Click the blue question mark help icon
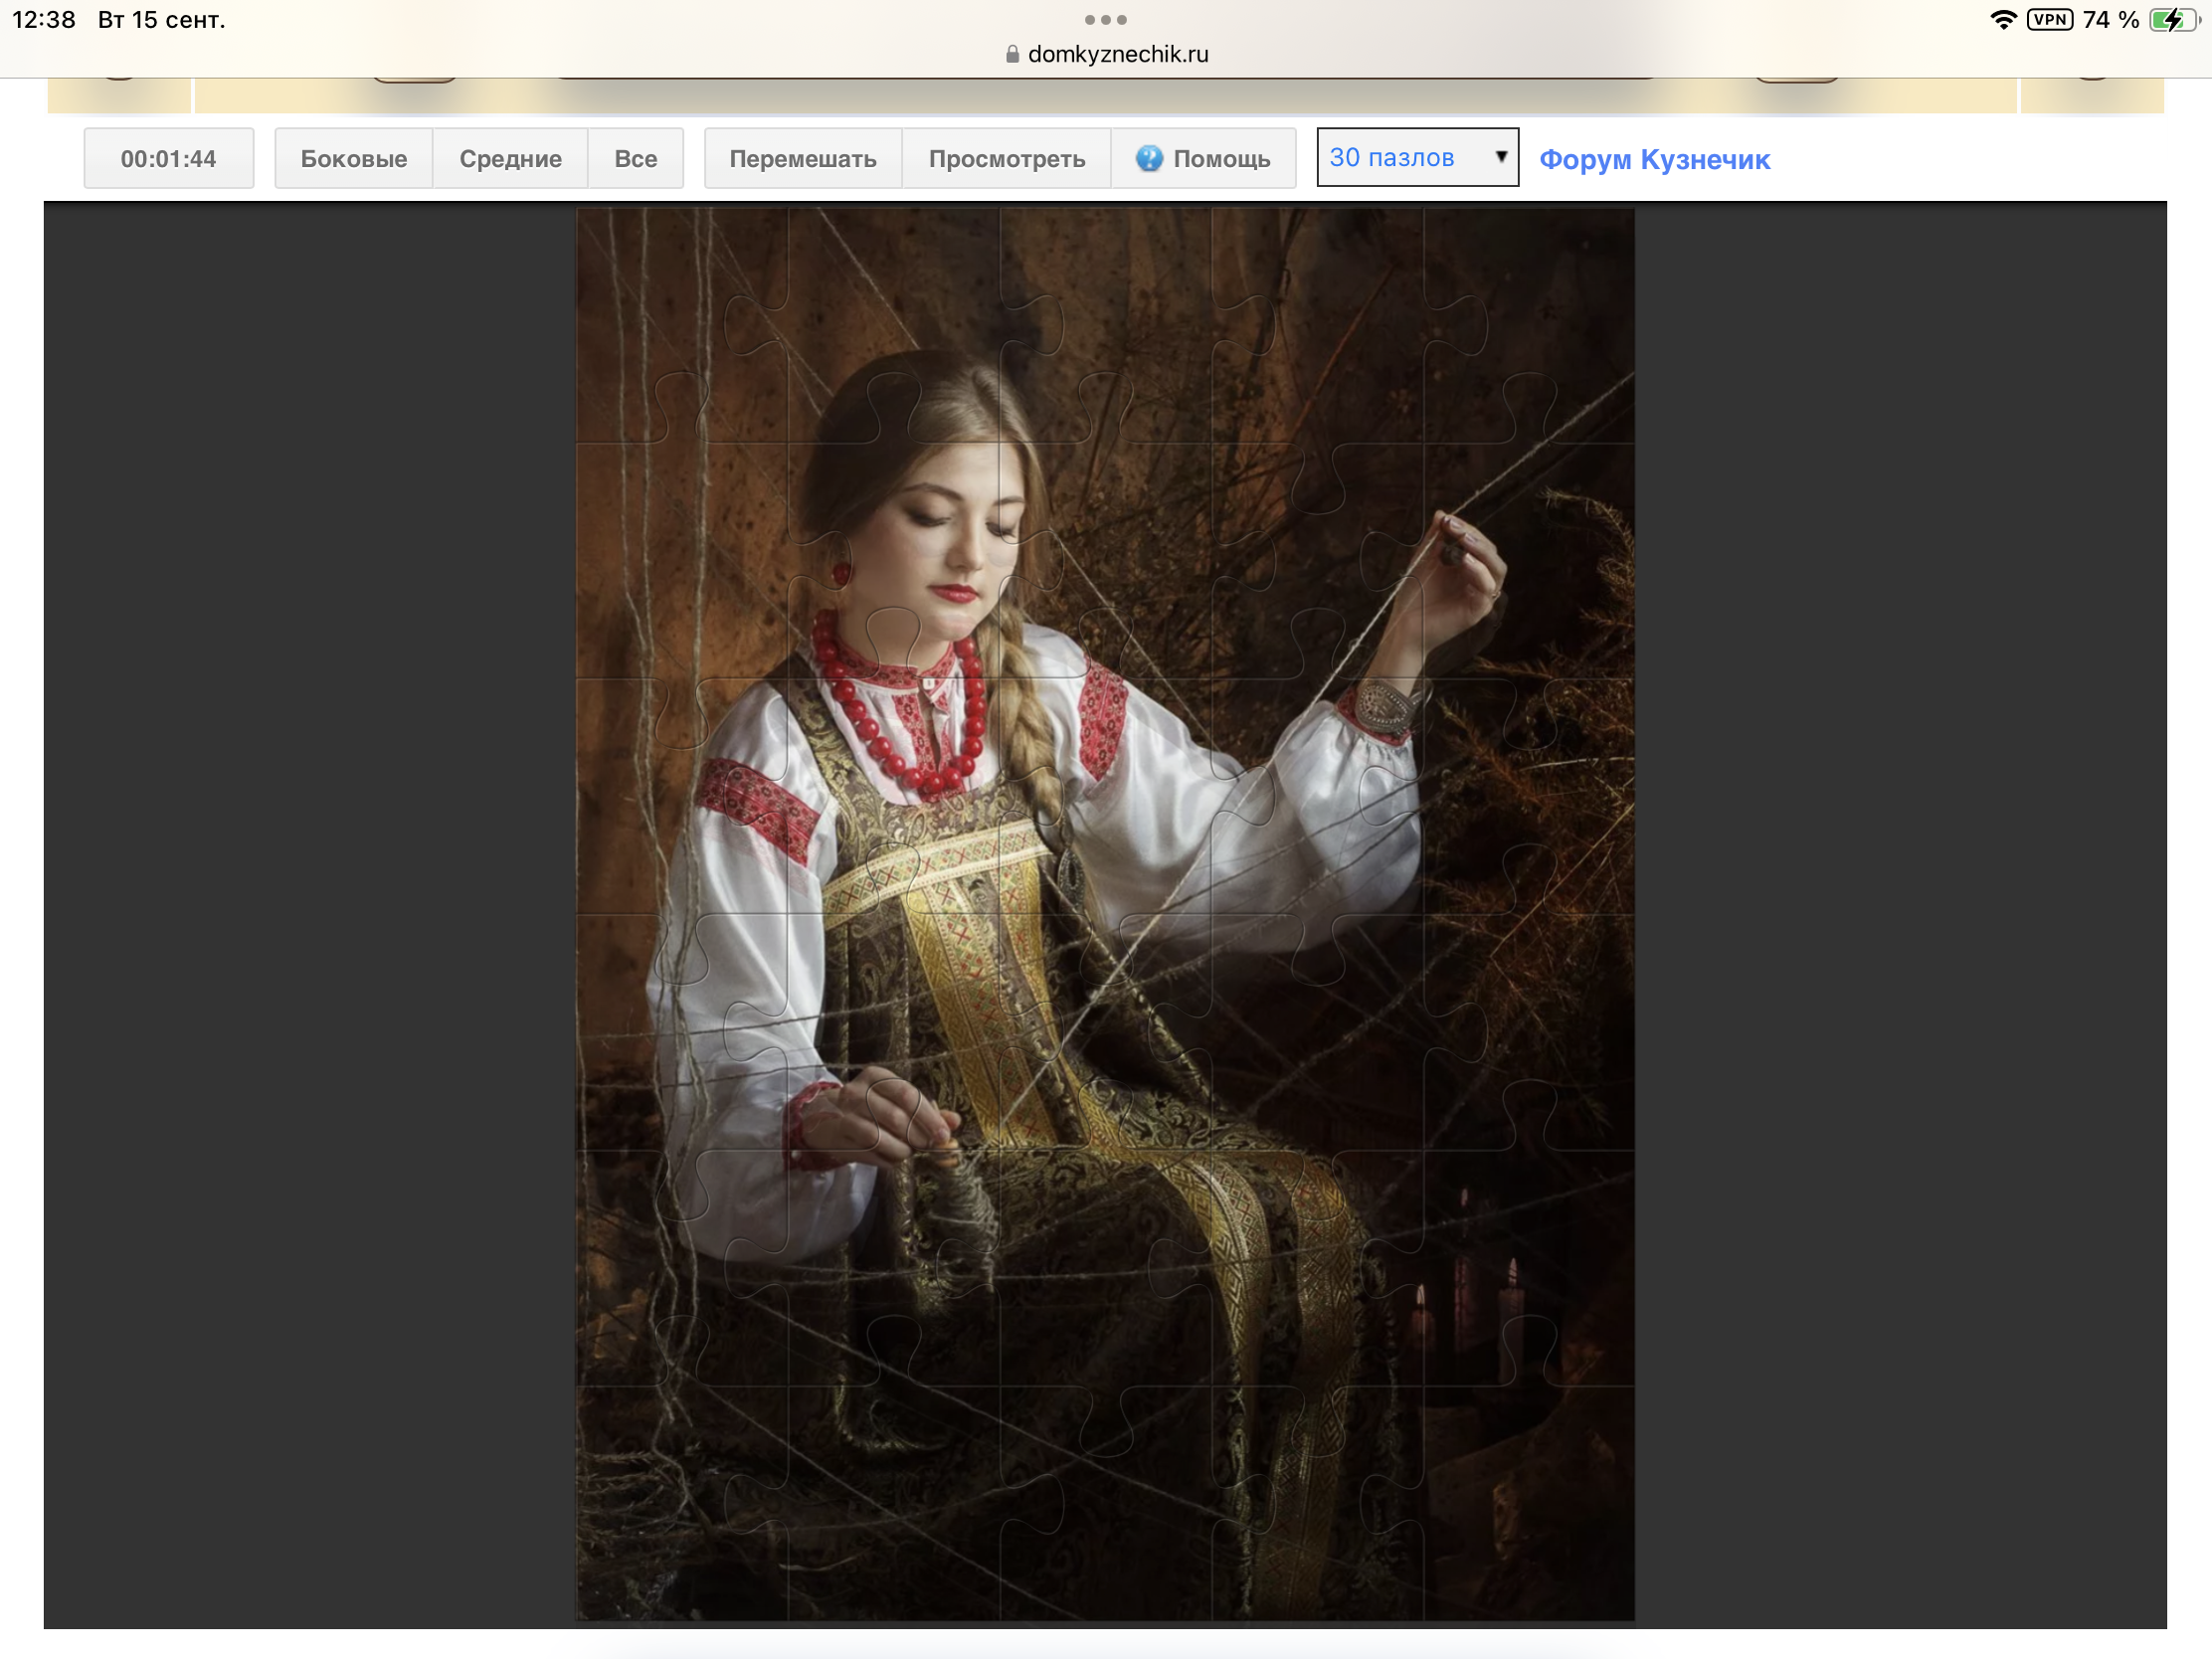 [1149, 158]
